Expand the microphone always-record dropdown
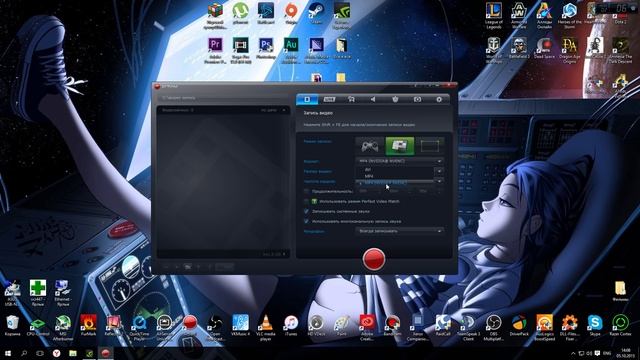This screenshot has height=360, width=640. [399, 231]
